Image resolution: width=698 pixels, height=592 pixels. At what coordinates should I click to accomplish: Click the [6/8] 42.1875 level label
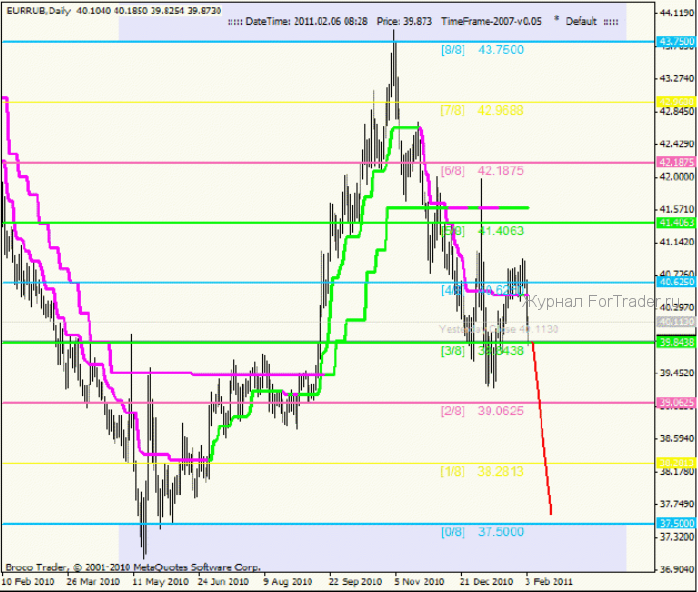482,170
